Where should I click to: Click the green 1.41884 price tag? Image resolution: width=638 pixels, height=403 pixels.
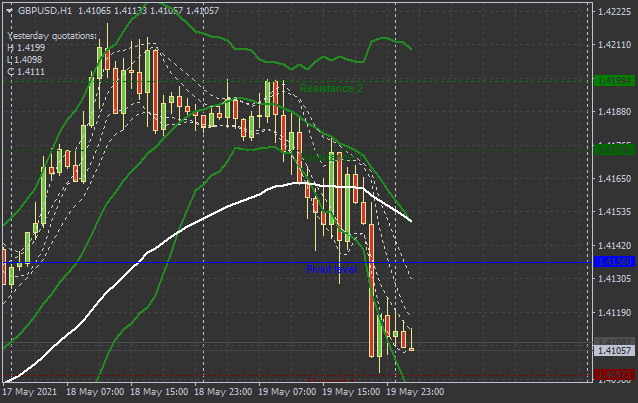pyautogui.click(x=614, y=80)
